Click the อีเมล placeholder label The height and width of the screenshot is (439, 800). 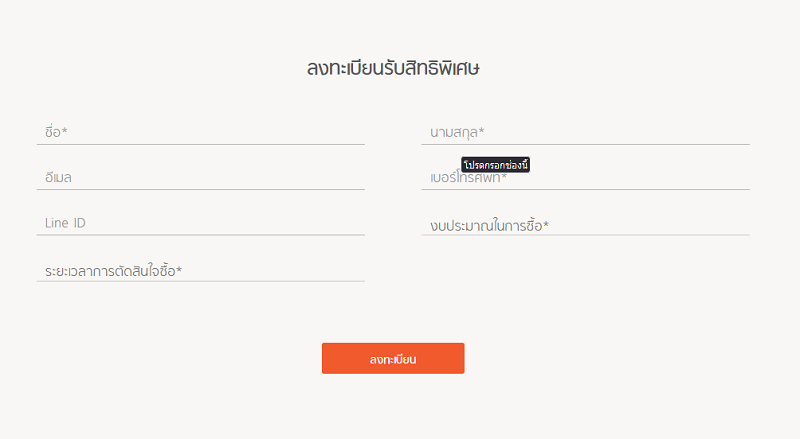pyautogui.click(x=58, y=178)
